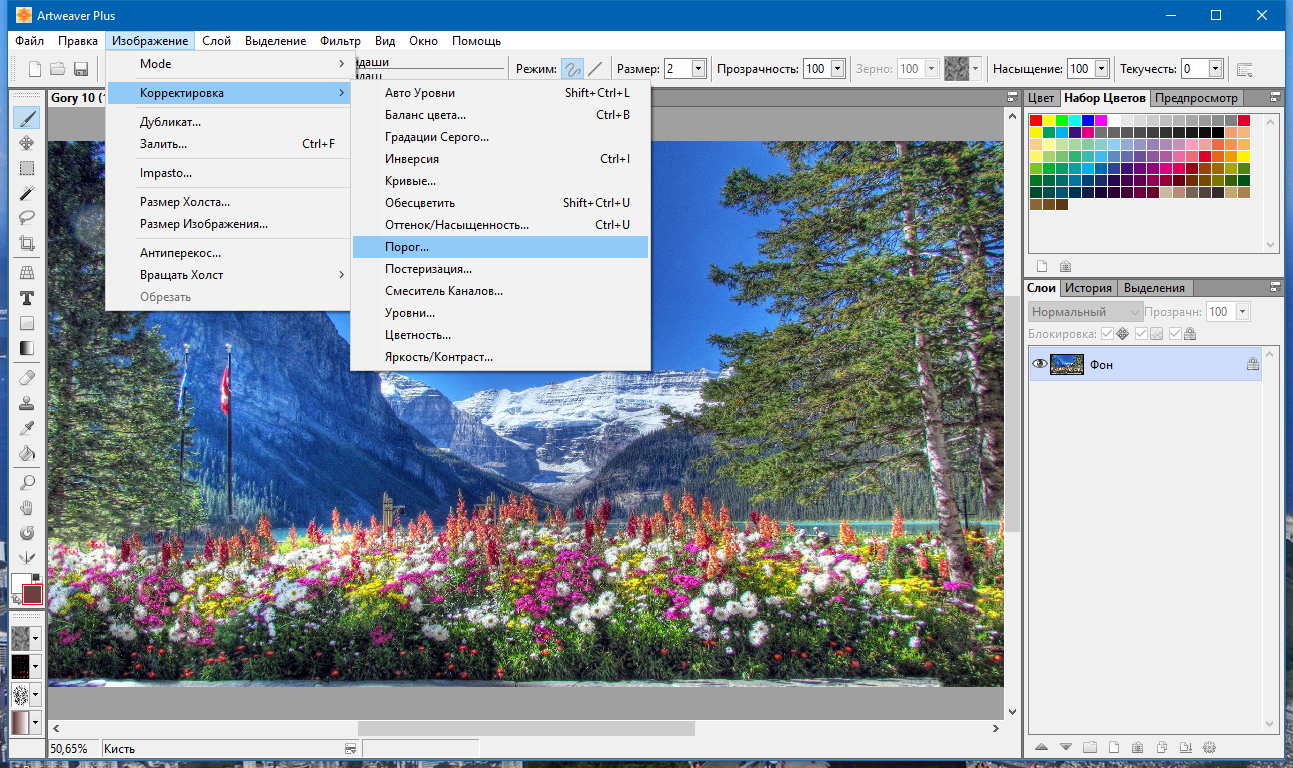Activate the Crop tool
This screenshot has width=1293, height=768.
point(27,243)
